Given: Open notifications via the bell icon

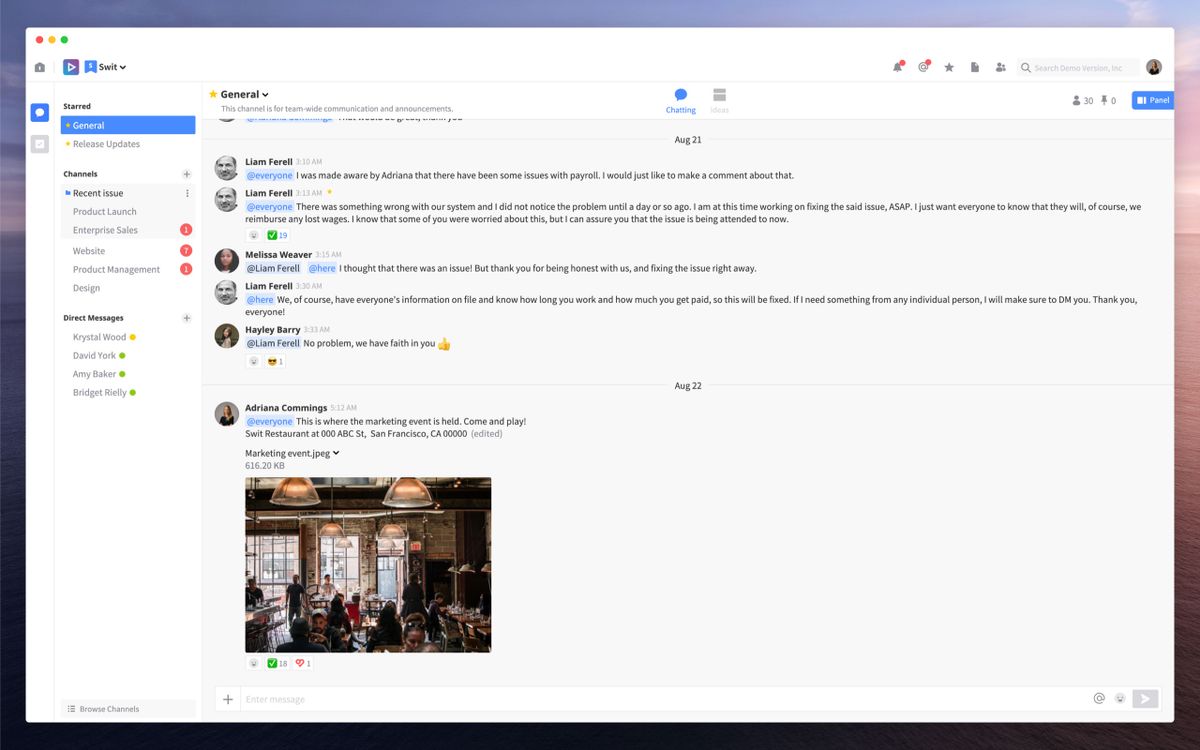Looking at the screenshot, I should point(897,67).
